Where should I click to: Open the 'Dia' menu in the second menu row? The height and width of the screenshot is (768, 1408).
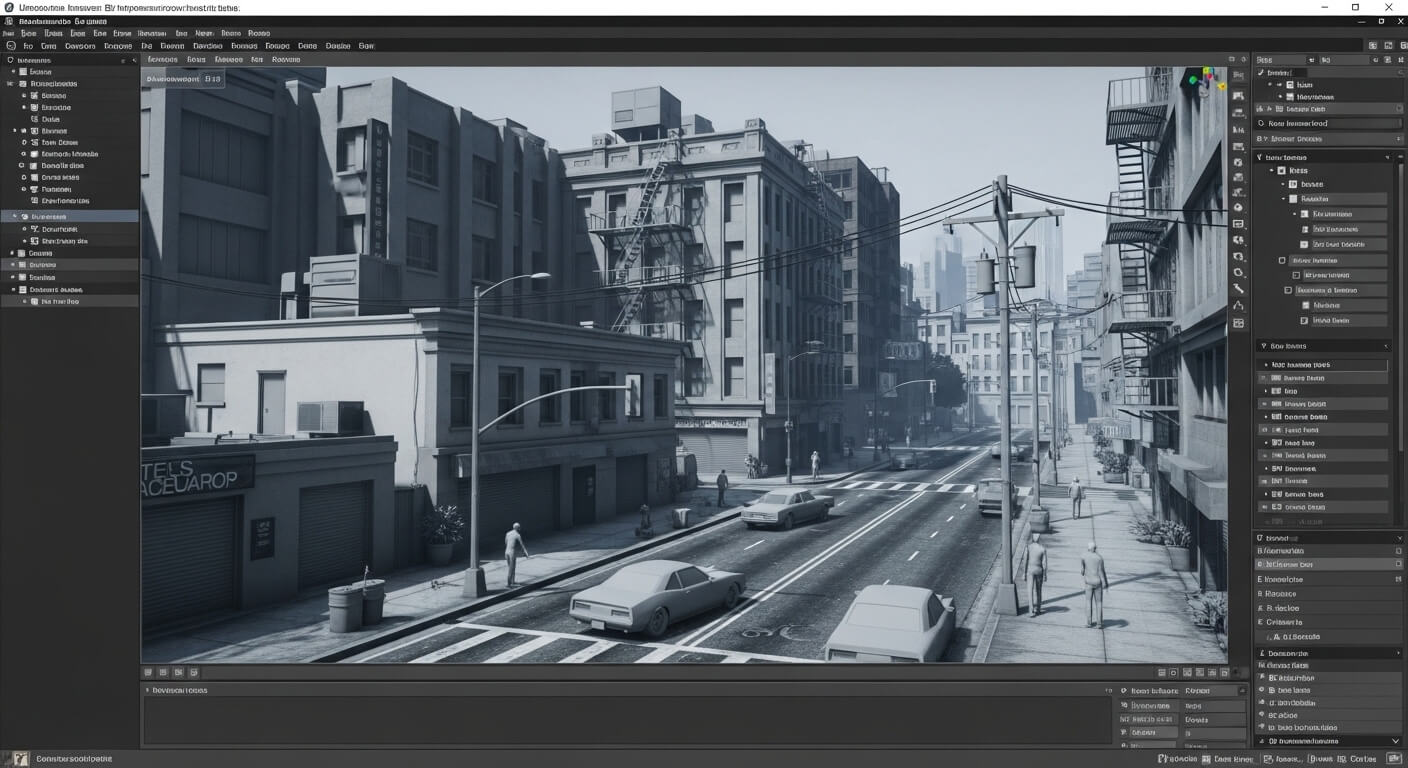click(146, 46)
